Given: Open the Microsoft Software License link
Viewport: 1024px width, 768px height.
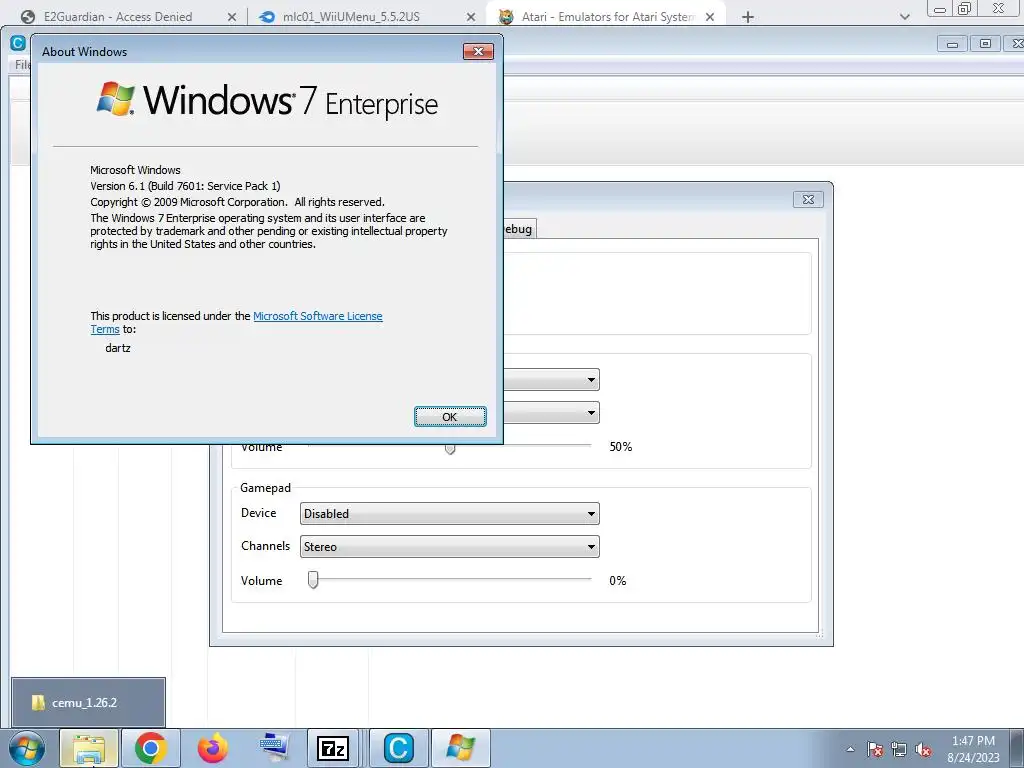Looking at the screenshot, I should pos(317,316).
